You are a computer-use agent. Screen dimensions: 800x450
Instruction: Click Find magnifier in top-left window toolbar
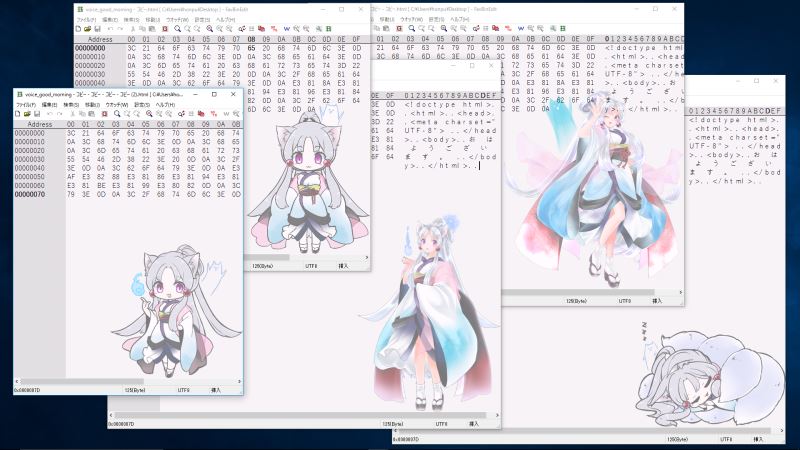point(177,29)
